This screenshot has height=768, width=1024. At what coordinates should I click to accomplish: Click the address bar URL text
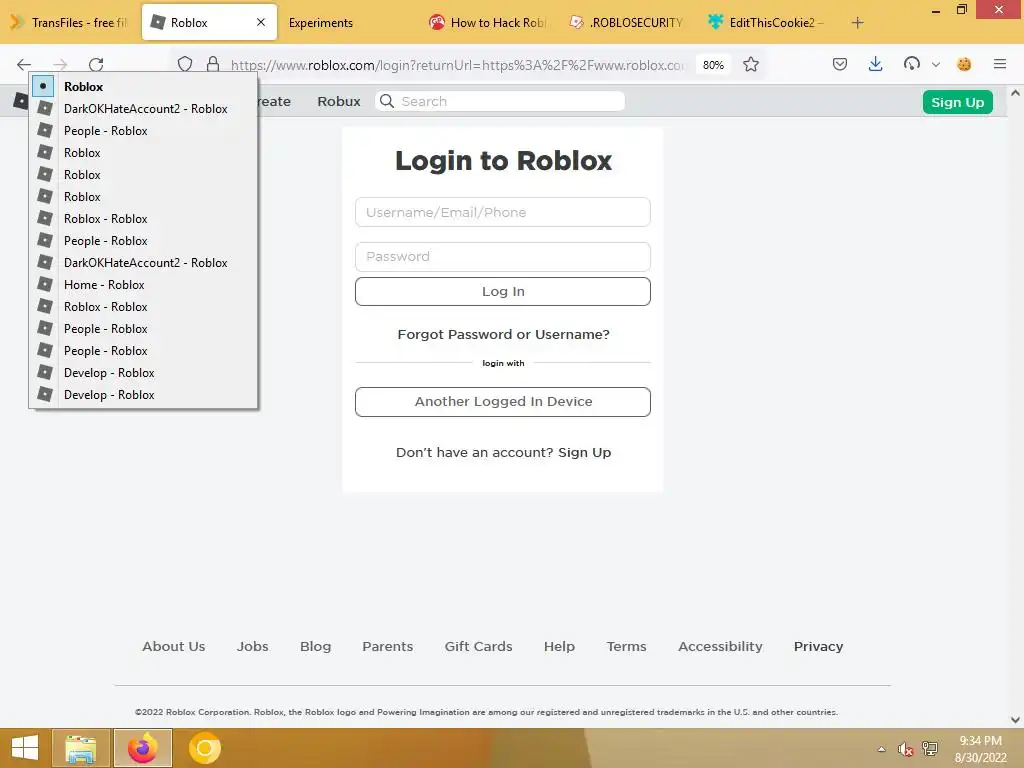click(x=458, y=65)
